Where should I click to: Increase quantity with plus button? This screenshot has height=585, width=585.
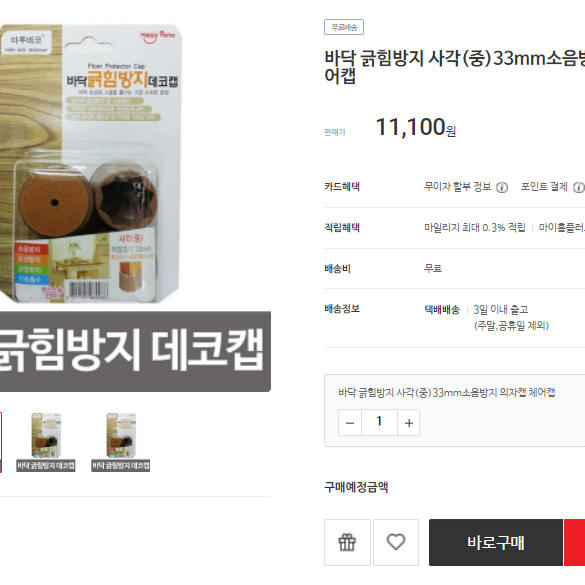[x=409, y=422]
